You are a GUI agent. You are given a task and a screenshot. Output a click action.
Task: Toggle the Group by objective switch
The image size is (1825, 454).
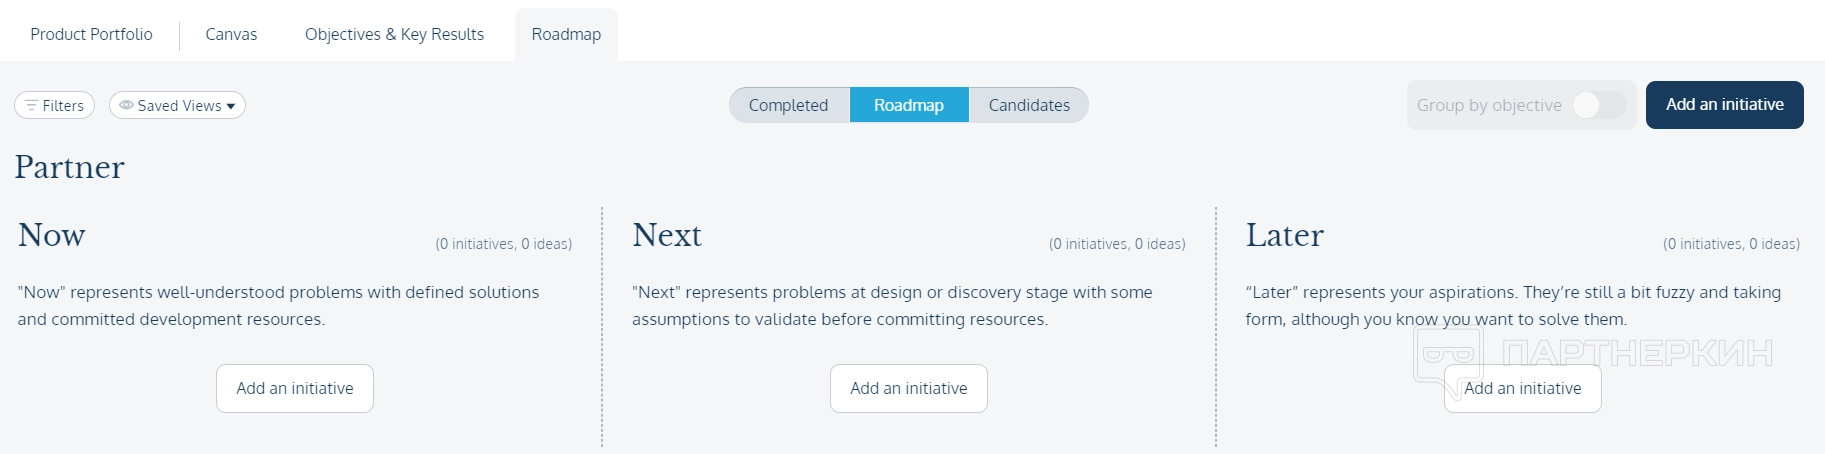(1598, 105)
